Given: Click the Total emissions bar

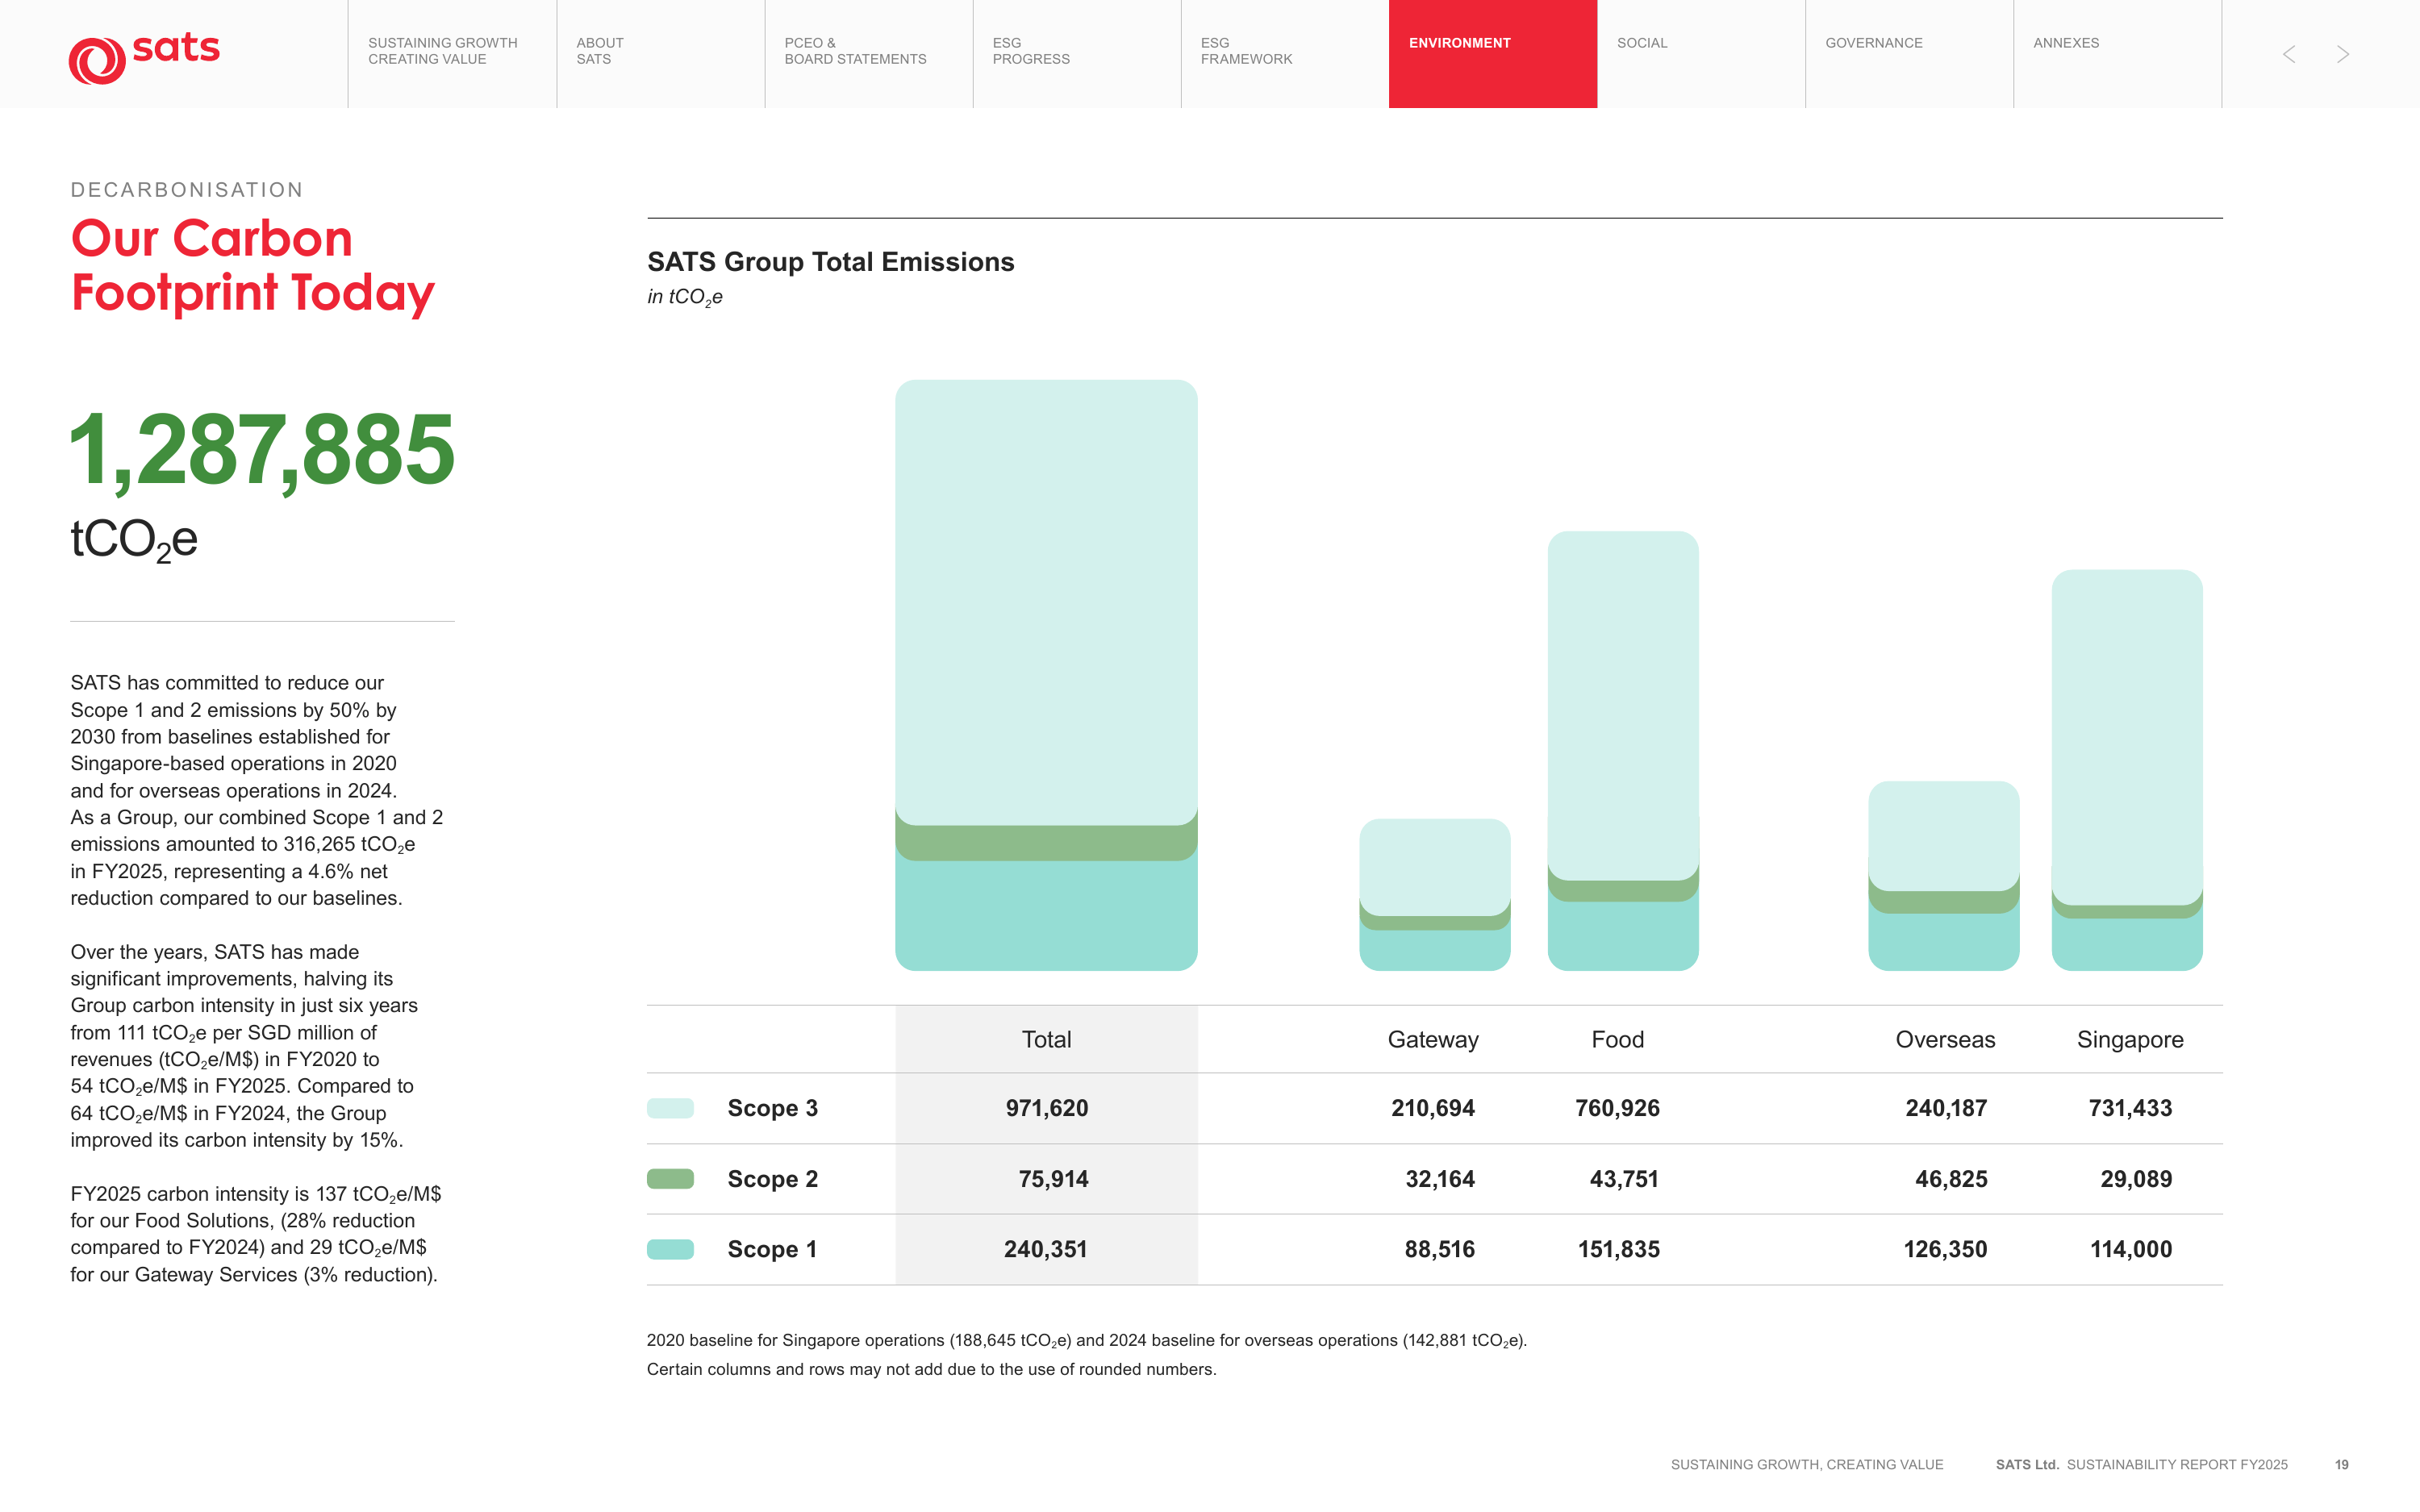Looking at the screenshot, I should (x=1046, y=675).
